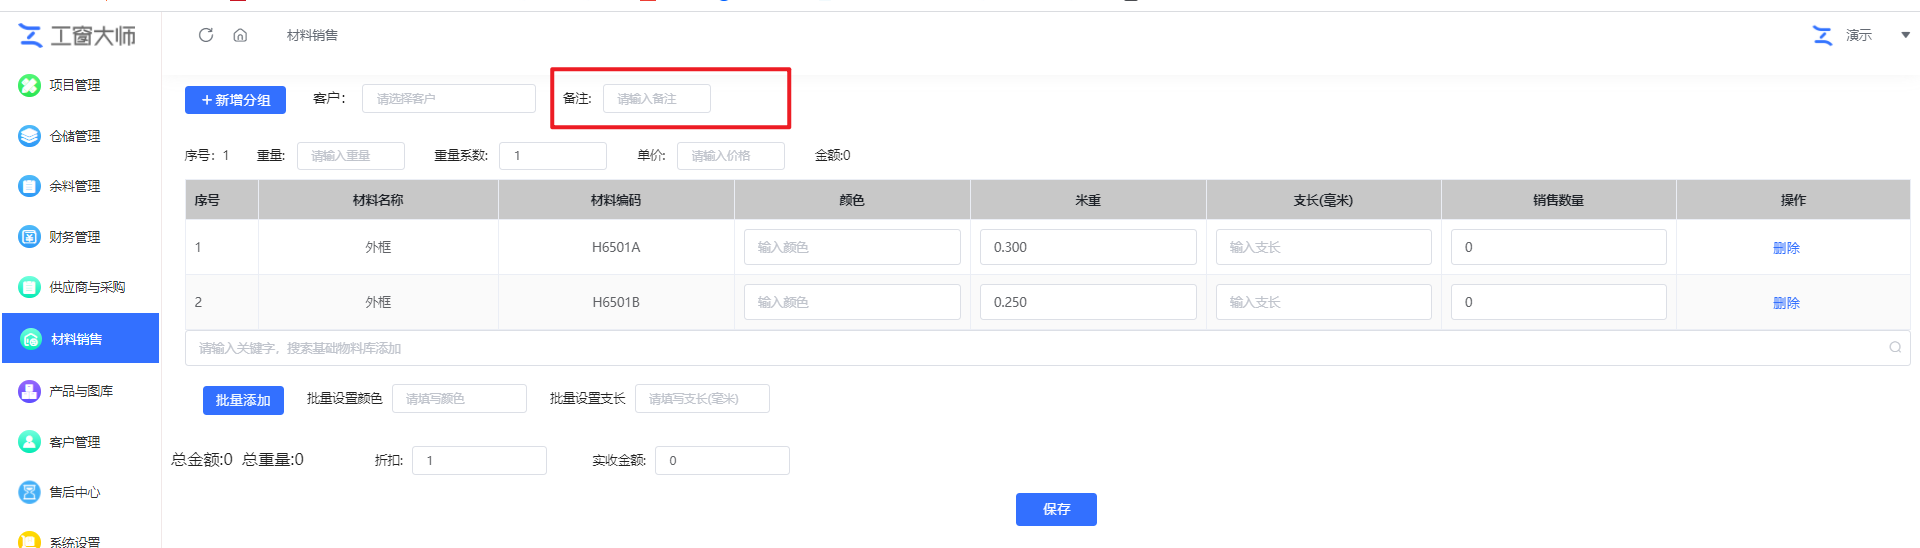Open 项目管理 from sidebar icon
The height and width of the screenshot is (548, 1920).
pos(30,85)
